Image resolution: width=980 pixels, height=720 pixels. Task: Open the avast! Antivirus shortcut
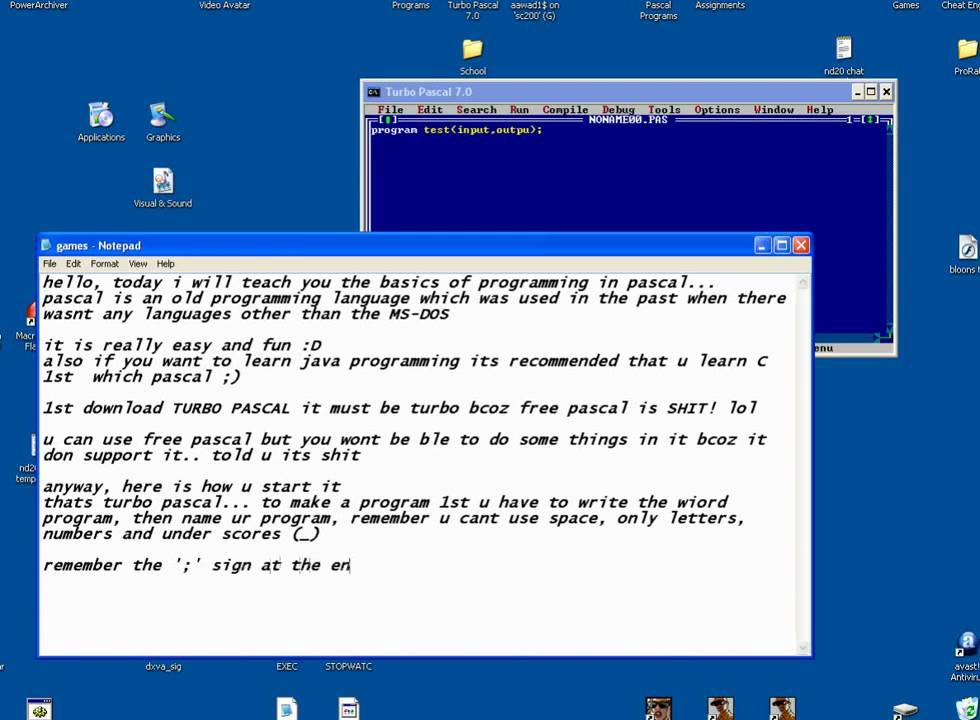tap(966, 656)
